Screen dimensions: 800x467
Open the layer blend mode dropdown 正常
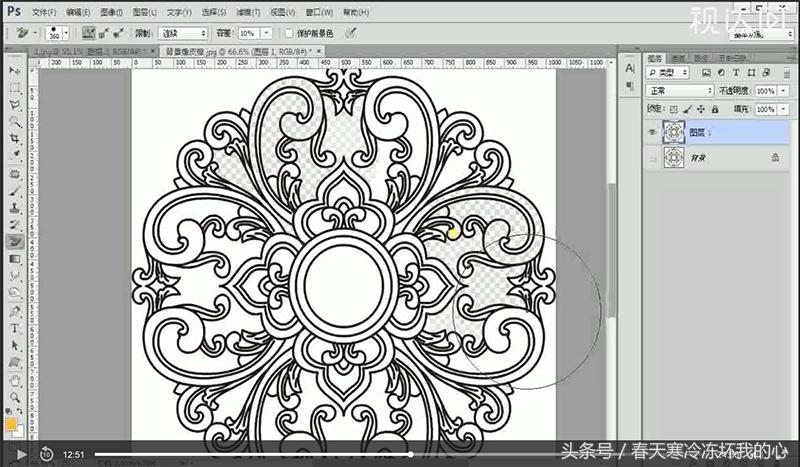pos(678,90)
